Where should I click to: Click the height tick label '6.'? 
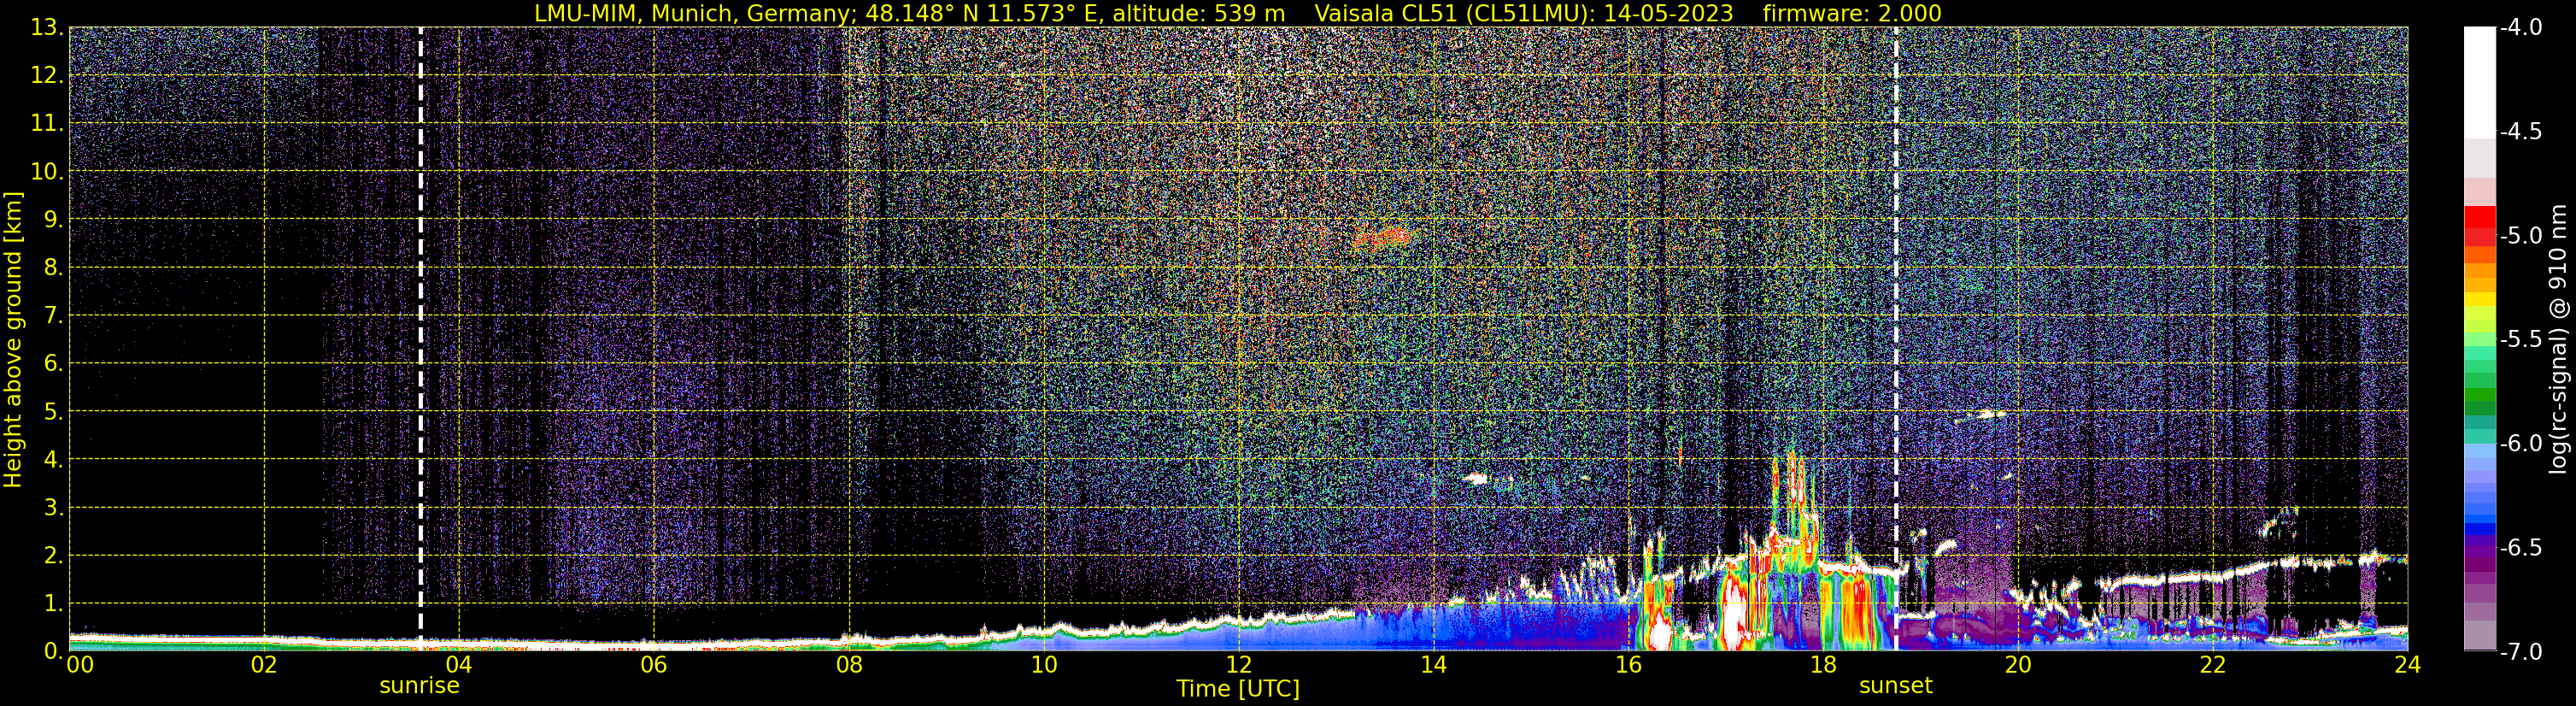(53, 364)
